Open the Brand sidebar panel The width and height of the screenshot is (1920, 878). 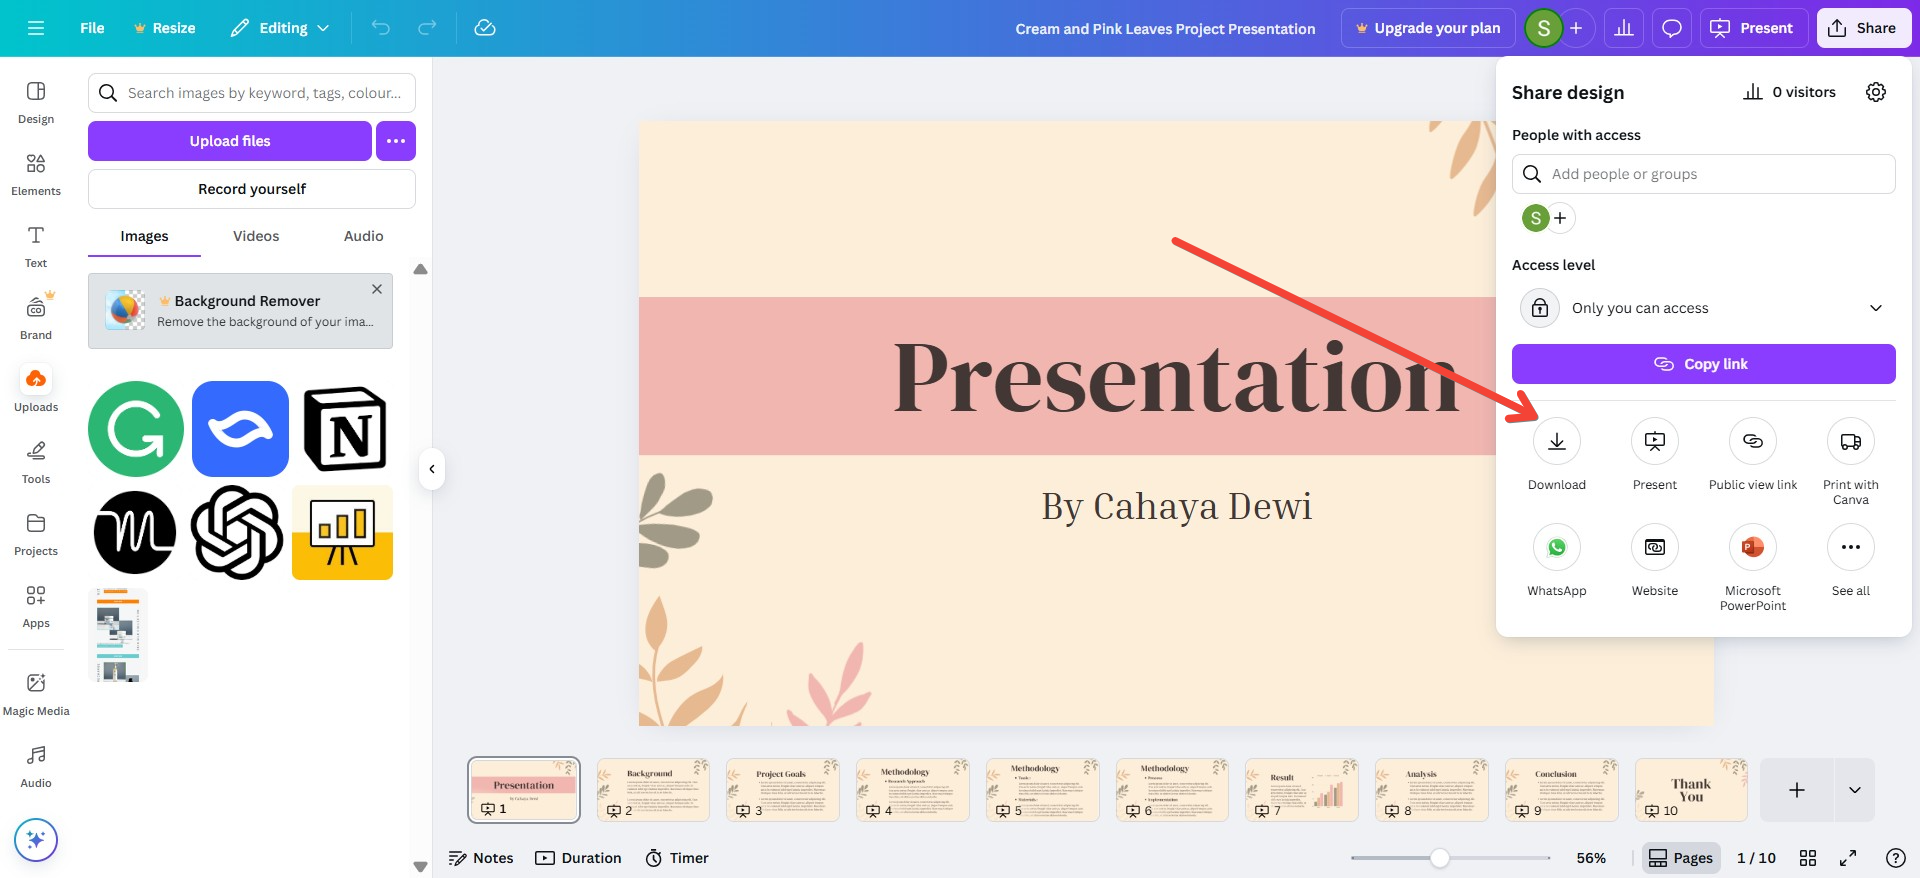(x=36, y=319)
